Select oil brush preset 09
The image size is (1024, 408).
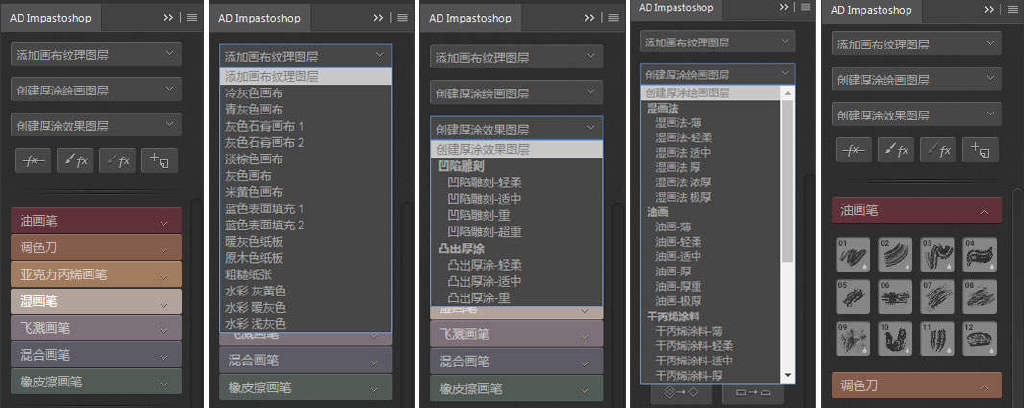(853, 338)
